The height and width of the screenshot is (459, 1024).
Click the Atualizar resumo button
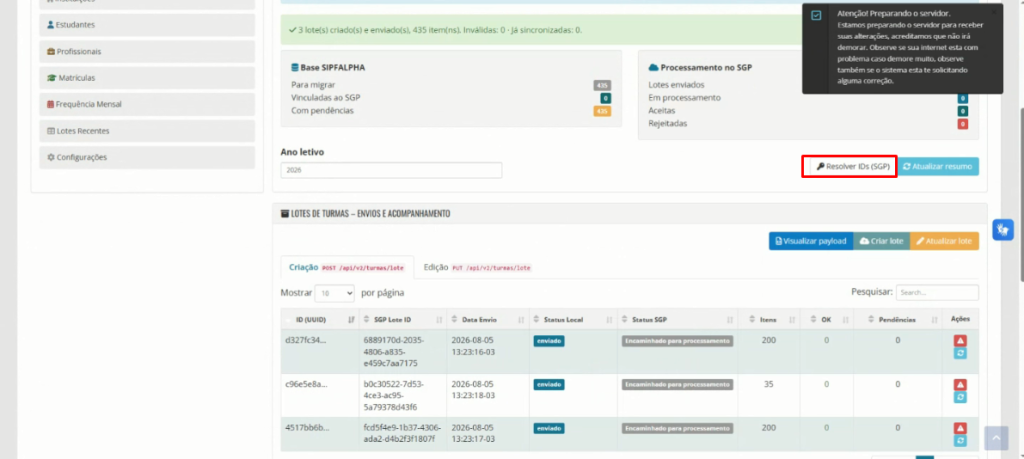[938, 166]
